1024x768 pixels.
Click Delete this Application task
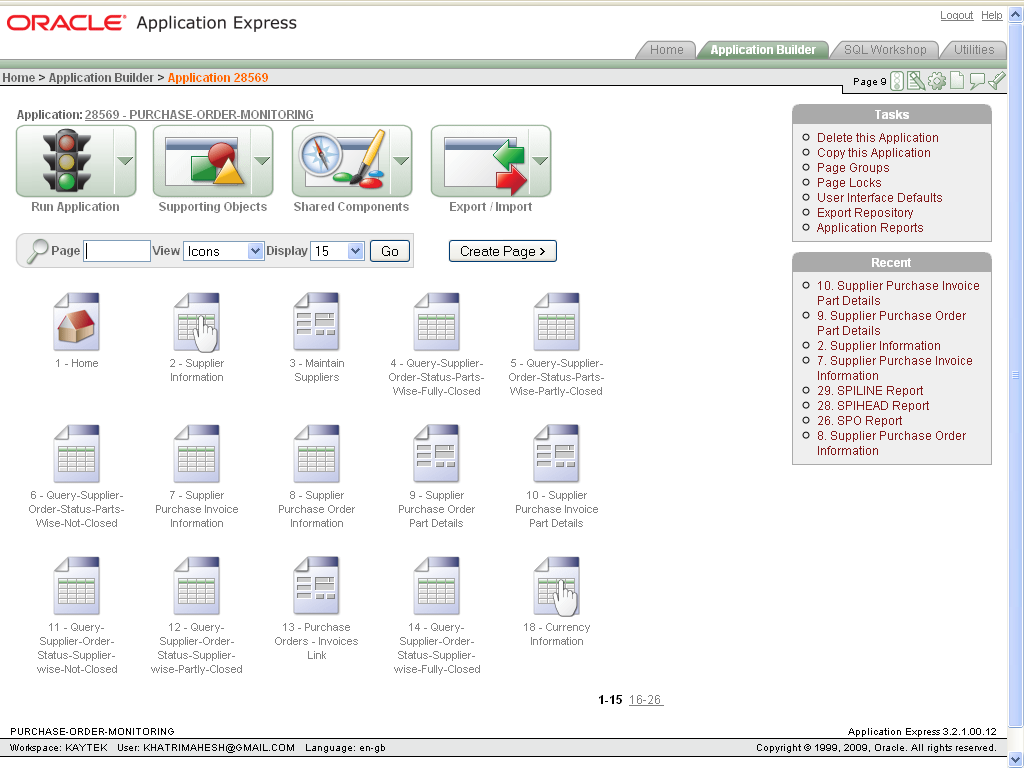(877, 137)
